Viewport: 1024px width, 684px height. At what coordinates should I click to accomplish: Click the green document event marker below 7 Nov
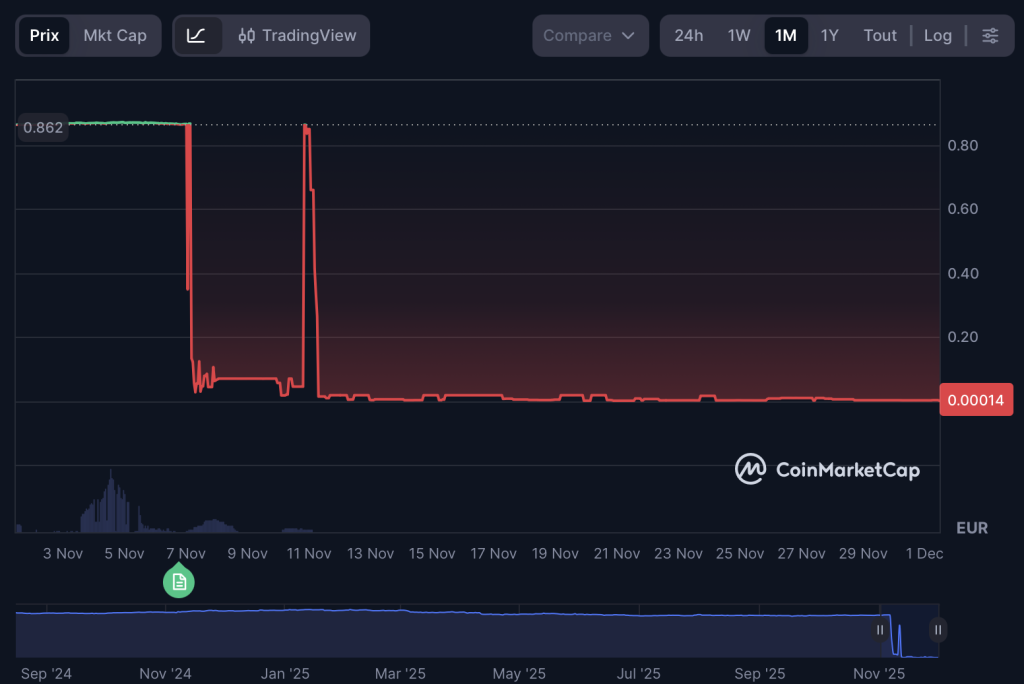click(x=179, y=581)
